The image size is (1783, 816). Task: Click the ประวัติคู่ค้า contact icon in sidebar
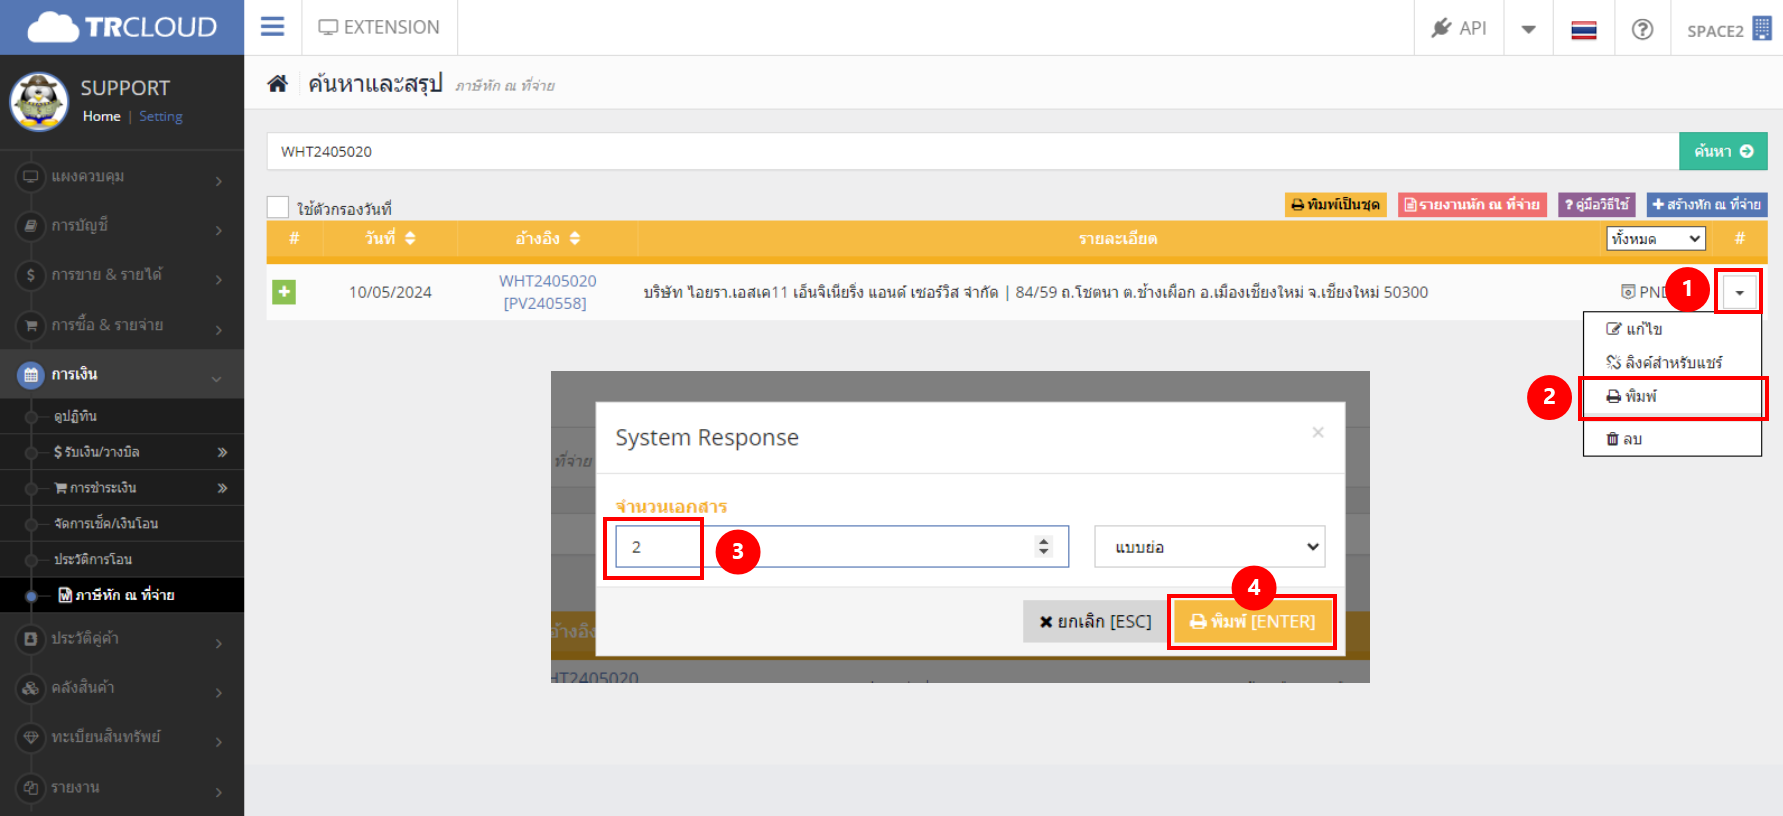click(31, 638)
